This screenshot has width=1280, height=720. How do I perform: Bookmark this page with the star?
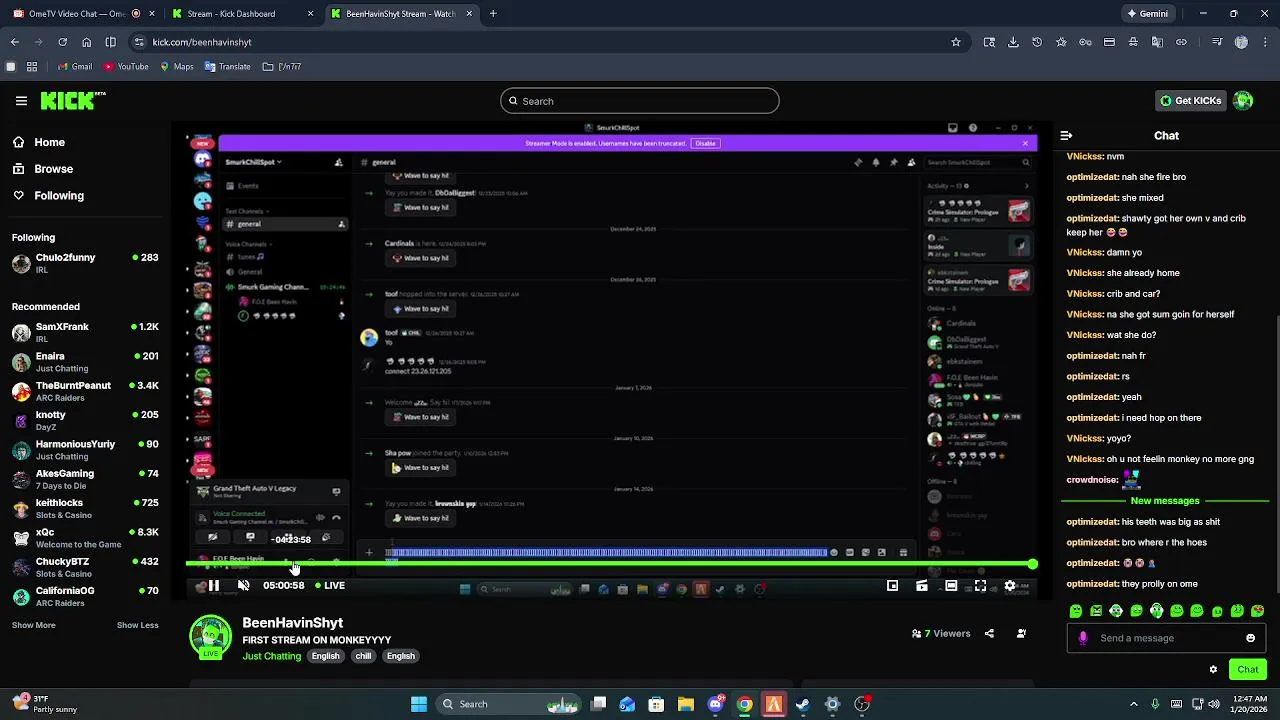click(956, 42)
